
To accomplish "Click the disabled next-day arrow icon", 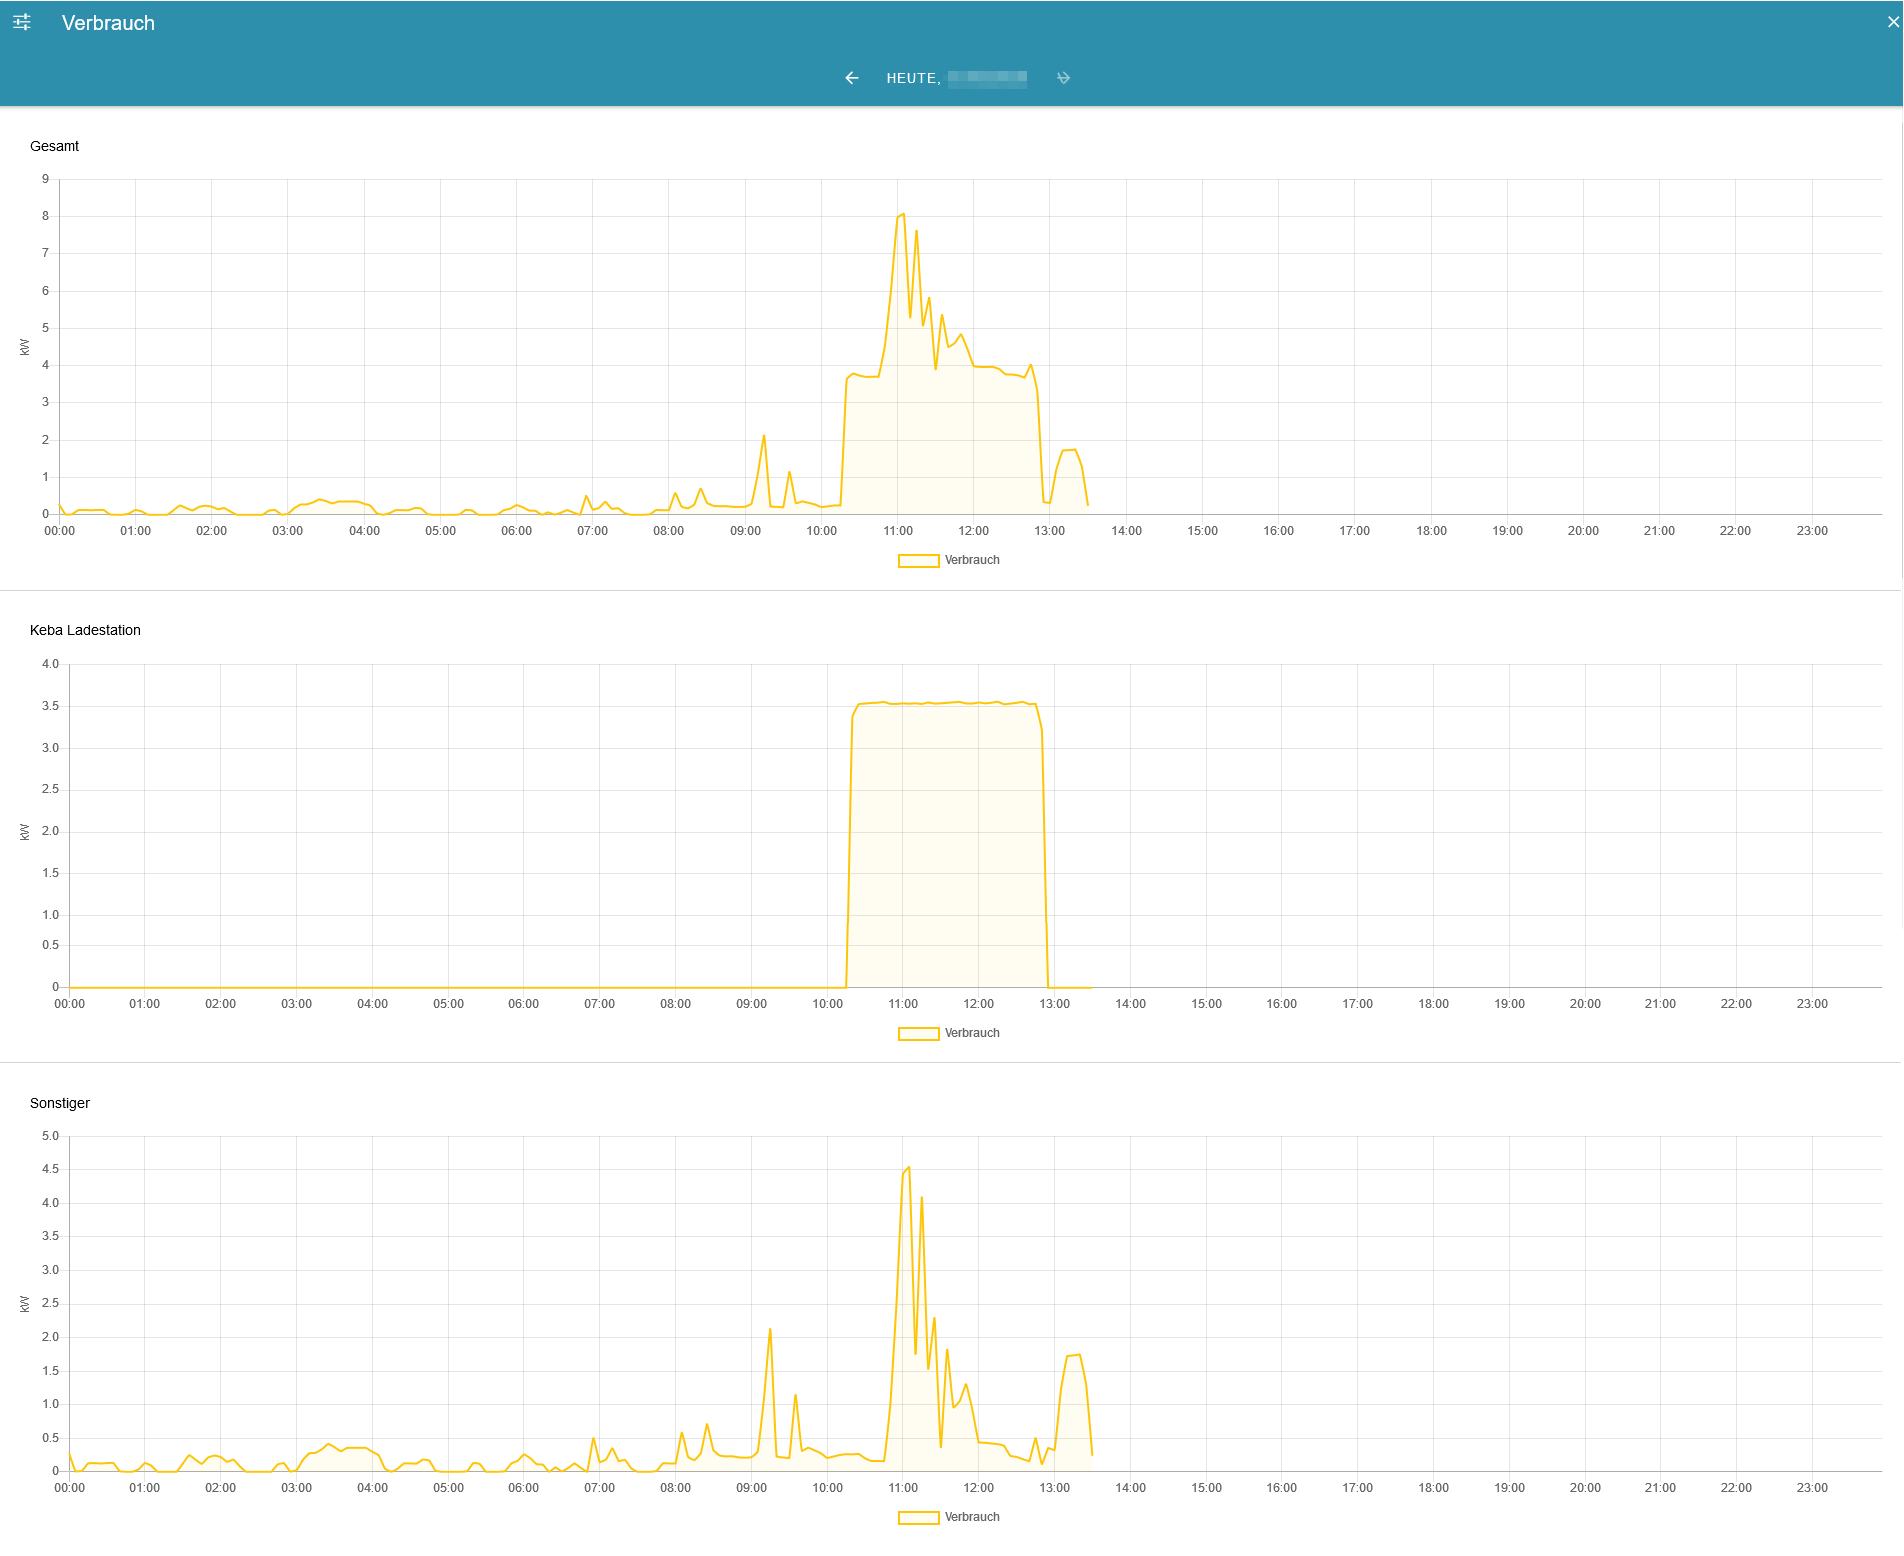I will tap(1063, 78).
